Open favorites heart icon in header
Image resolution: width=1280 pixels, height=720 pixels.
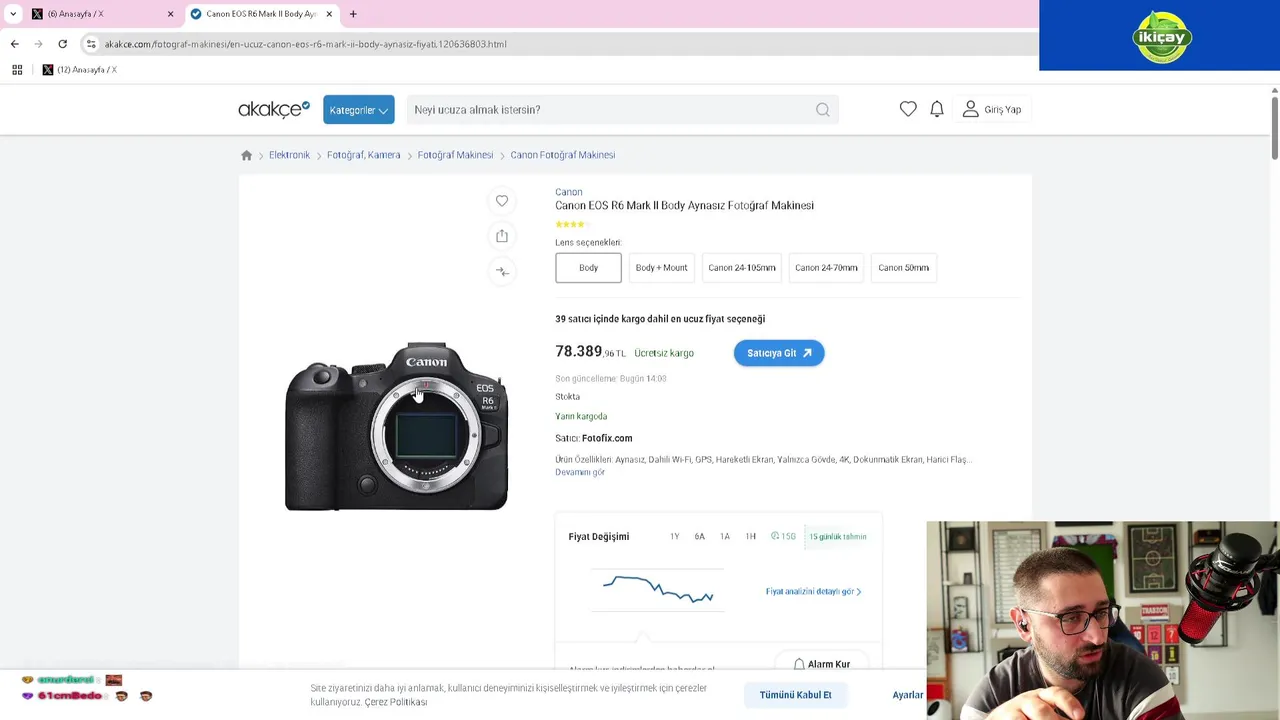(x=908, y=109)
